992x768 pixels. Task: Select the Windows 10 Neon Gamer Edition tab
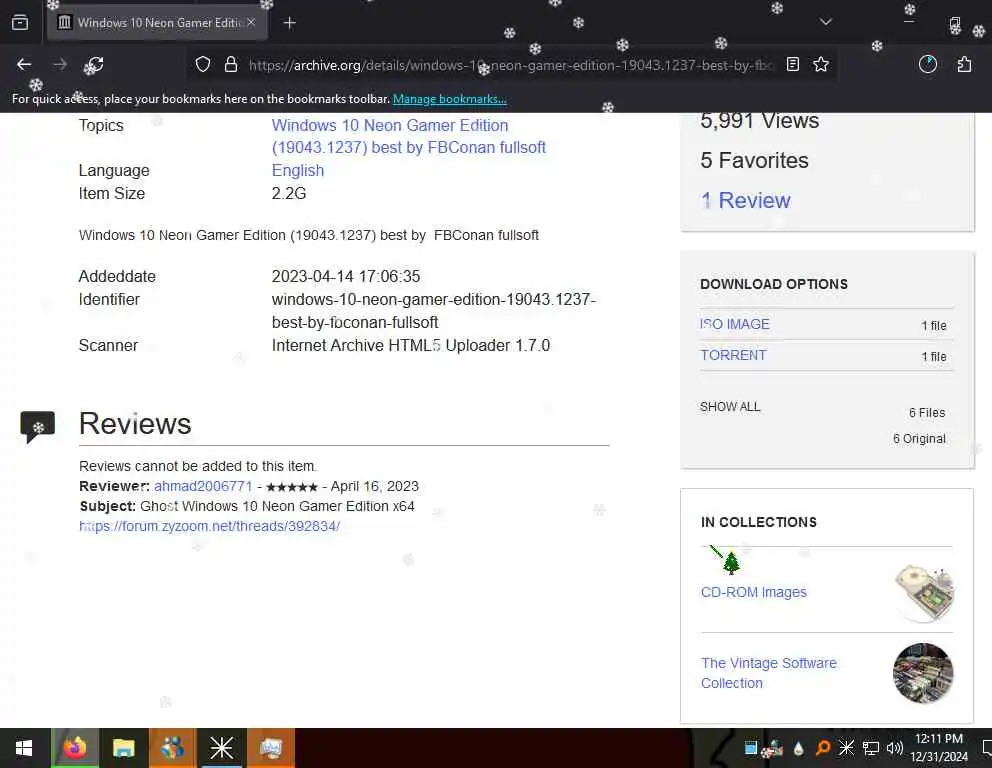158,23
